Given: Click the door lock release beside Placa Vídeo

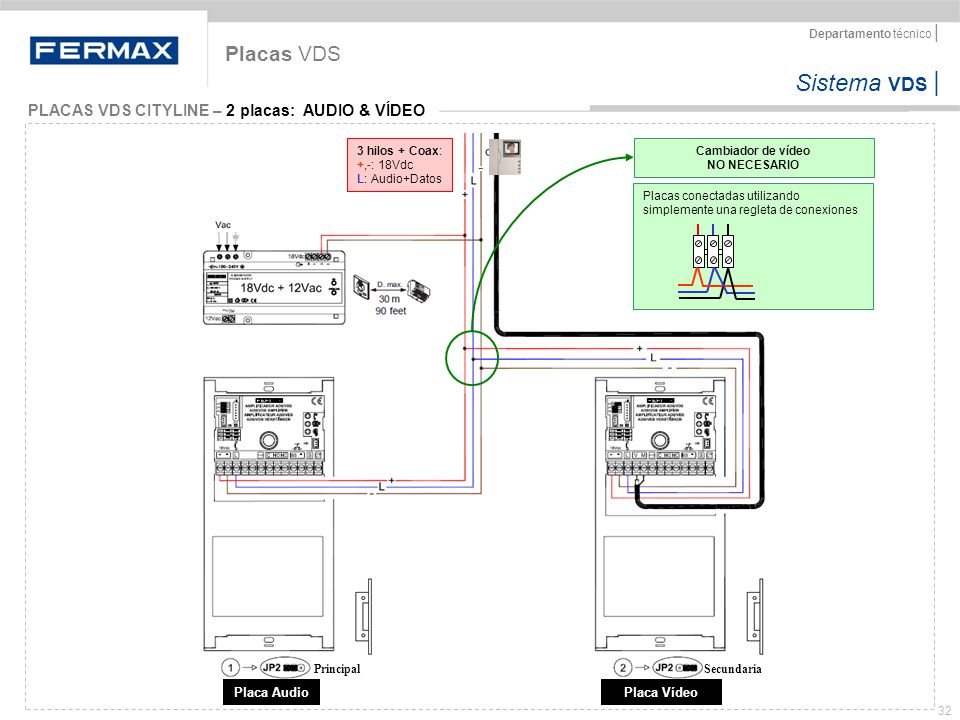Looking at the screenshot, I should click(755, 616).
